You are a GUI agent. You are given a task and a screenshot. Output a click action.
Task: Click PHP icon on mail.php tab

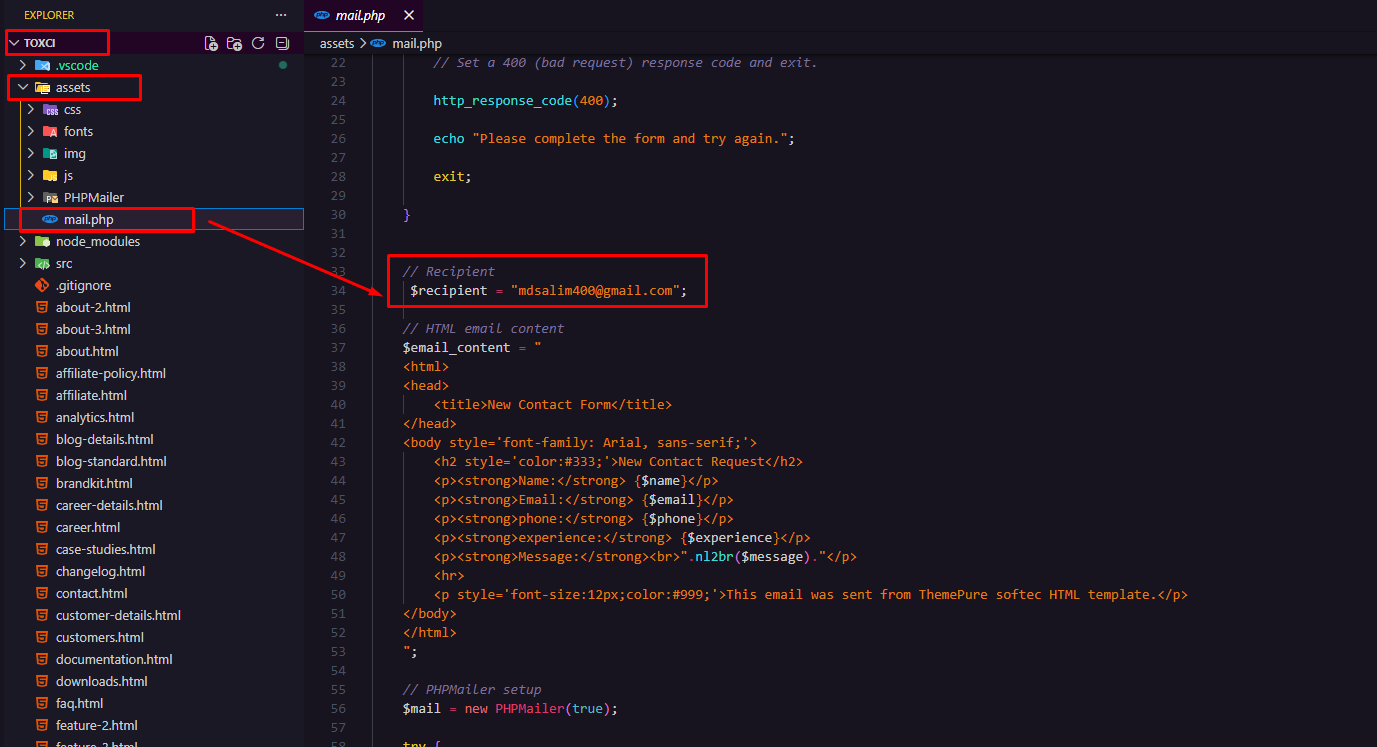tap(322, 16)
